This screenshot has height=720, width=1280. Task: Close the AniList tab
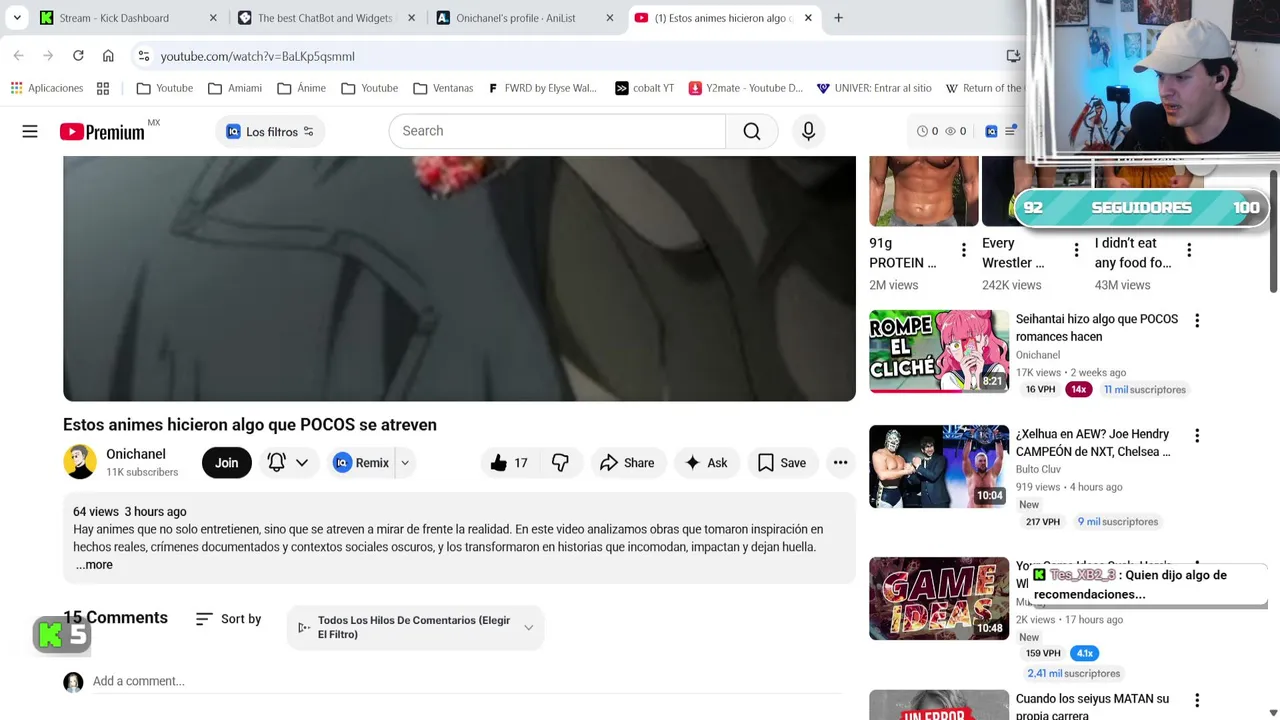(x=610, y=18)
